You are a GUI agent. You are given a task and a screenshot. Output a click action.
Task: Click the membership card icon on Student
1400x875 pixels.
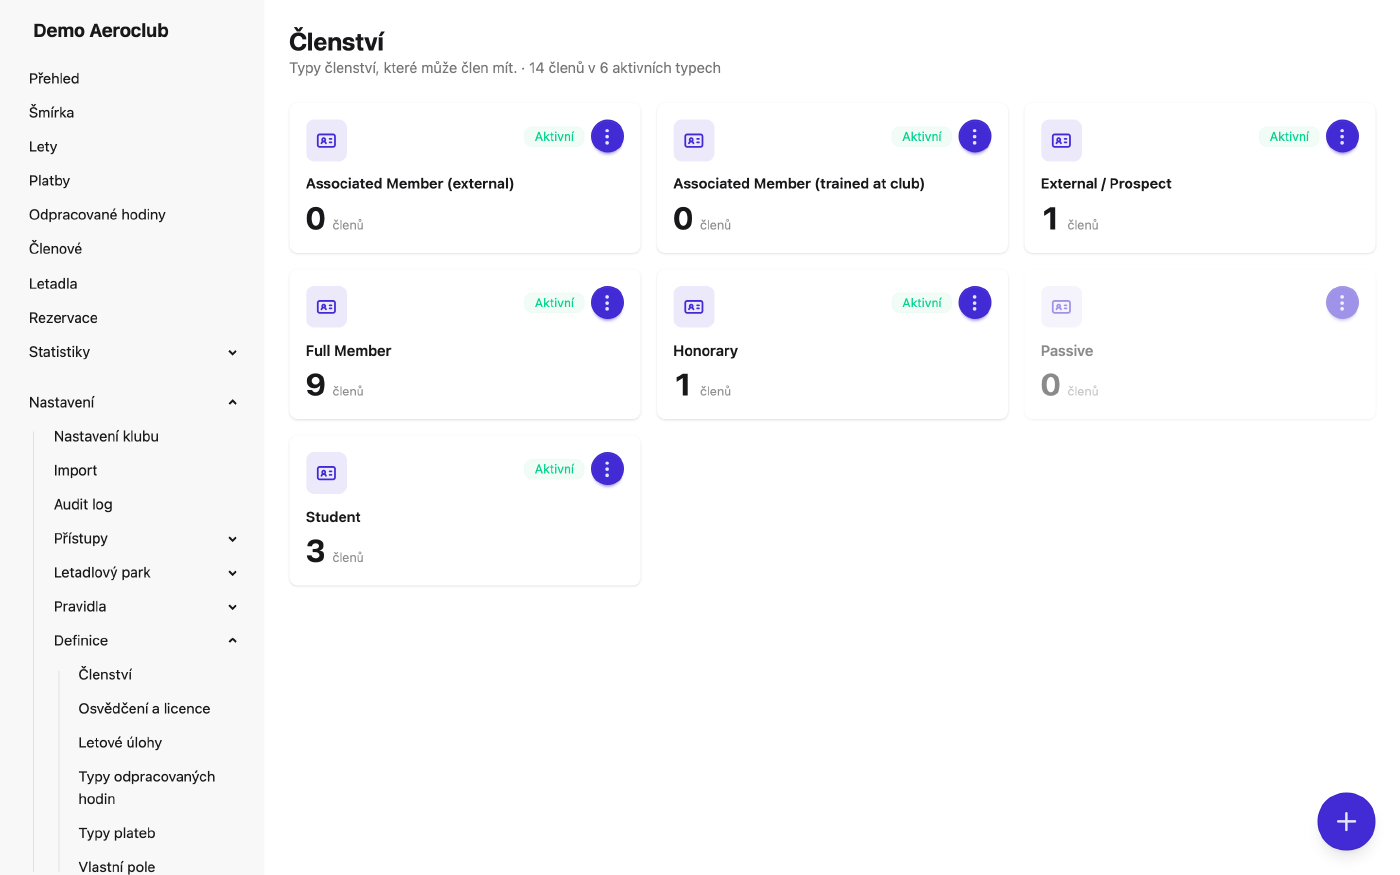(326, 473)
